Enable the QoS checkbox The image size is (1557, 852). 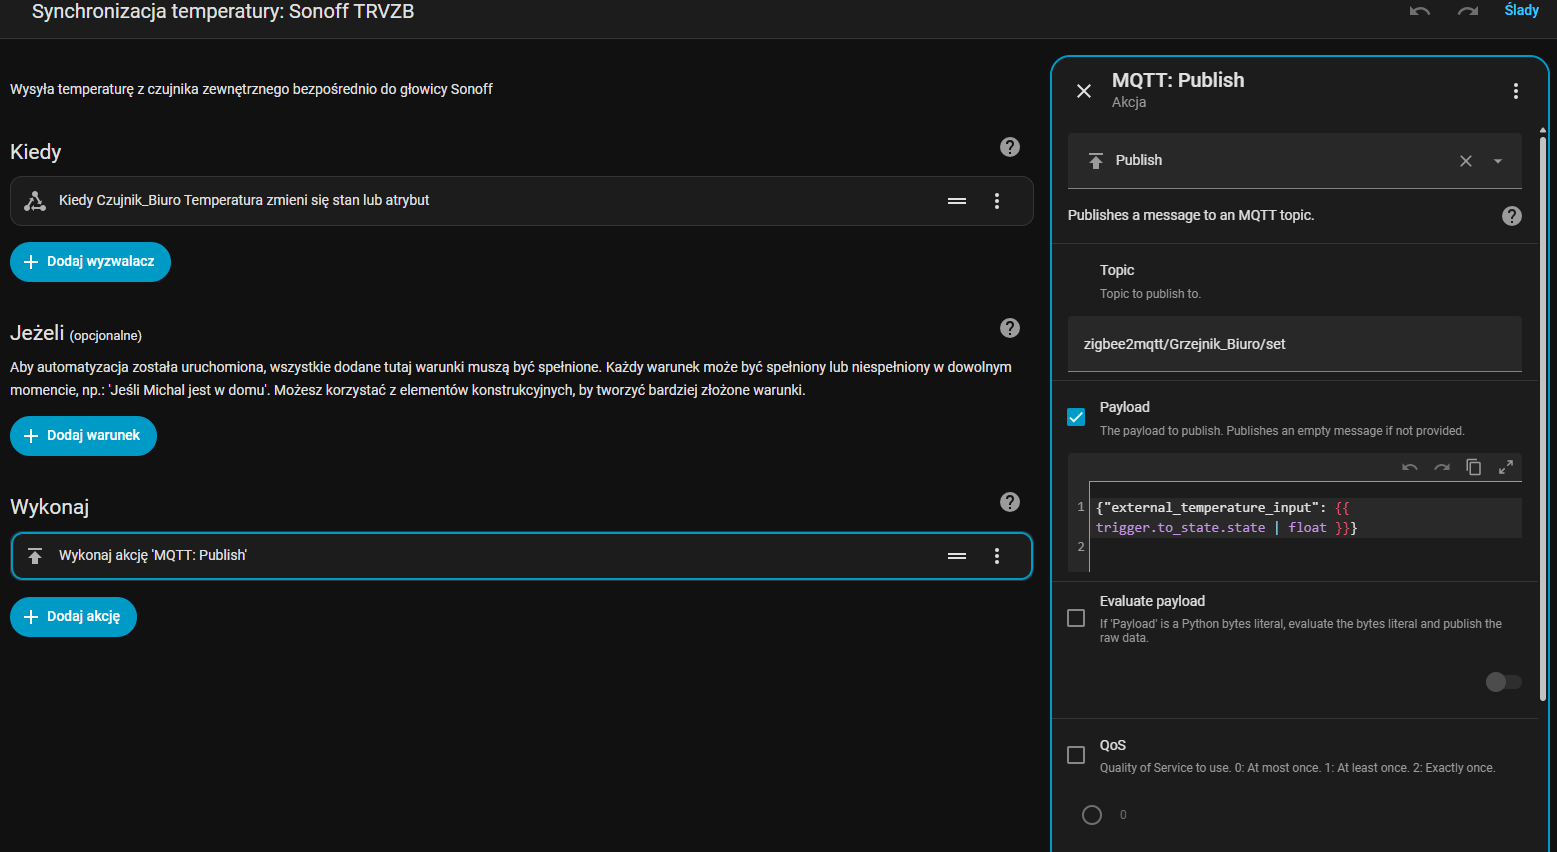[x=1076, y=755]
